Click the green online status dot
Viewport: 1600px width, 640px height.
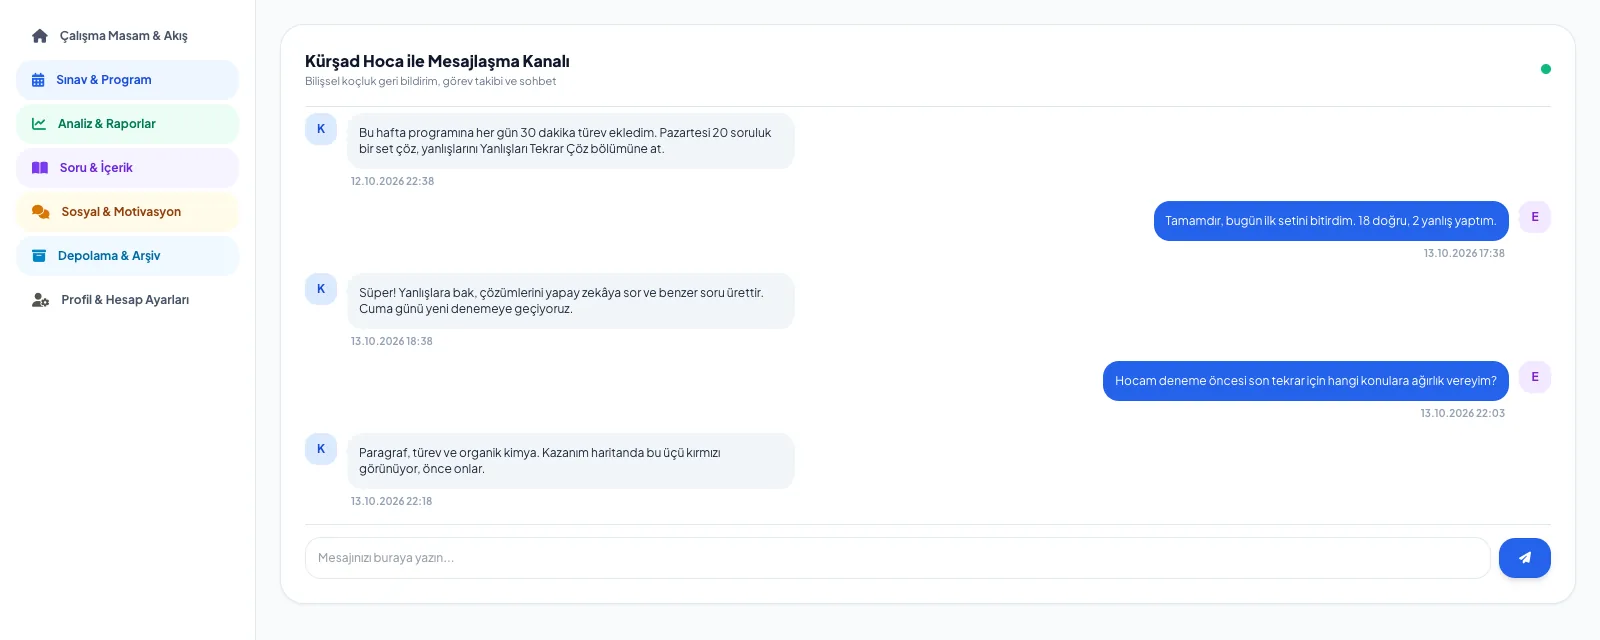1546,69
